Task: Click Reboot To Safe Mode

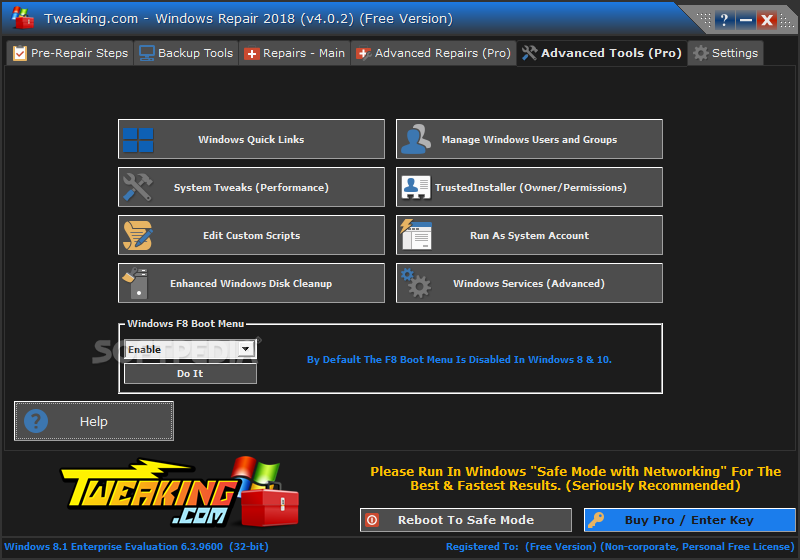Action: (465, 520)
